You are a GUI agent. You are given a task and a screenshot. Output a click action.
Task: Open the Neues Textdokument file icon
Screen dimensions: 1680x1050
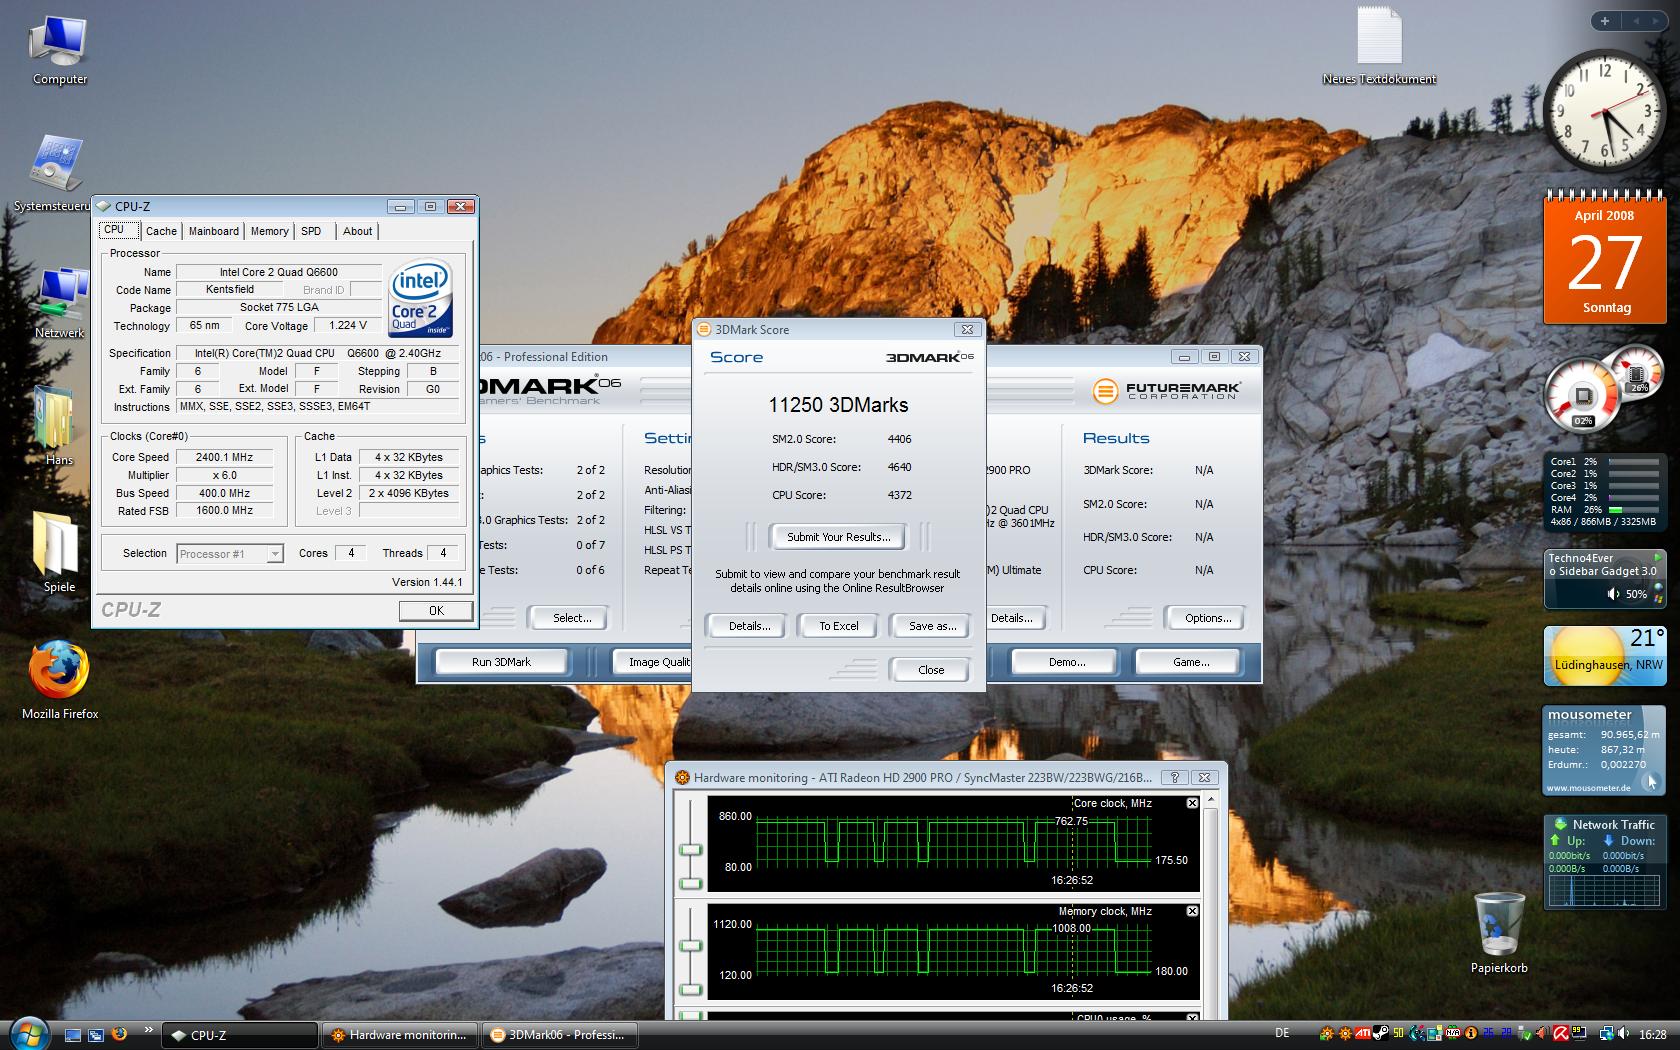point(1379,46)
